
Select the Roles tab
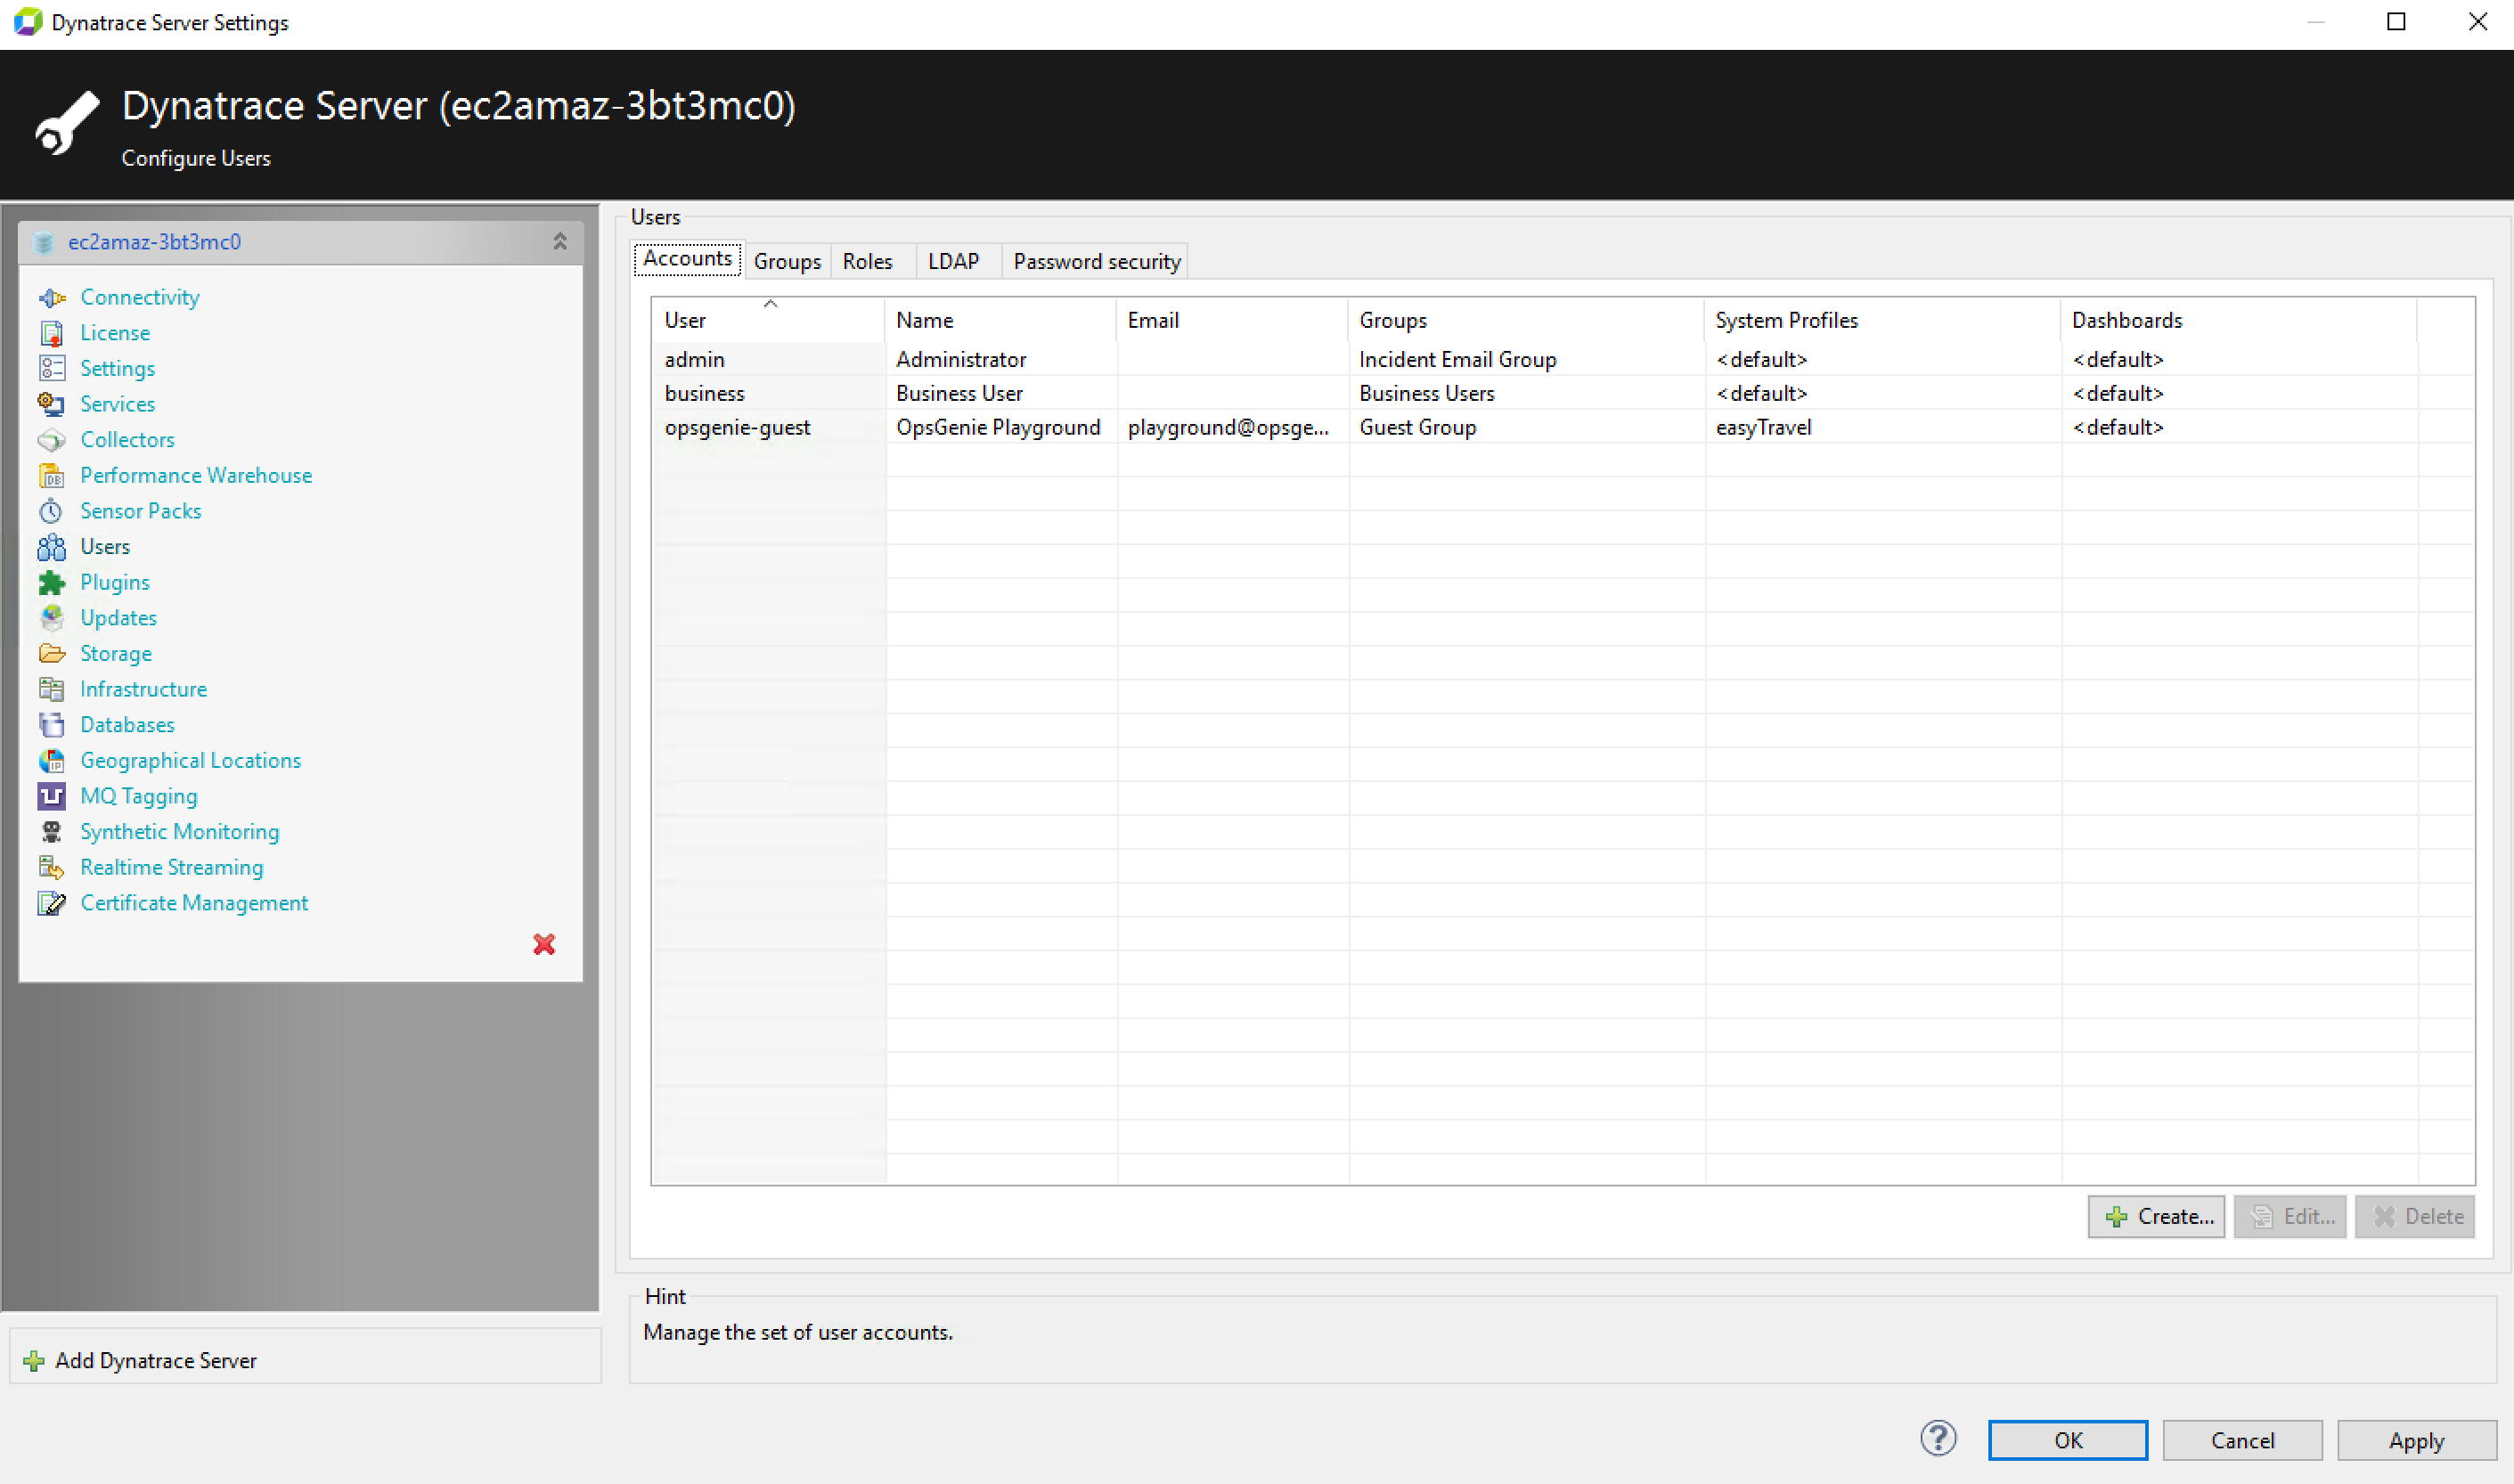[x=868, y=260]
